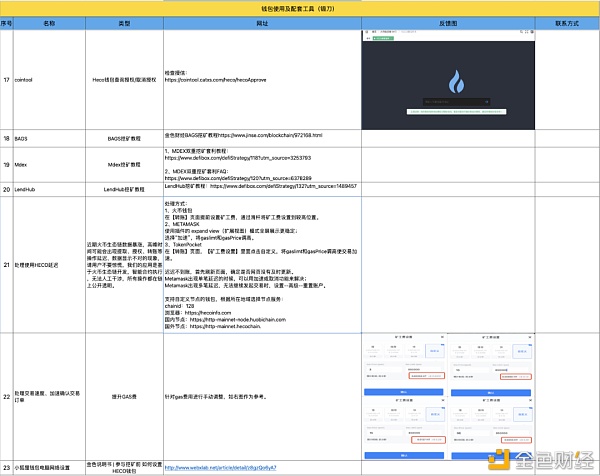Viewport: 600px width, 476px height.
Task: Select the 金色说明书 HECO钱包 type cell in row 23
Action: 124,468
